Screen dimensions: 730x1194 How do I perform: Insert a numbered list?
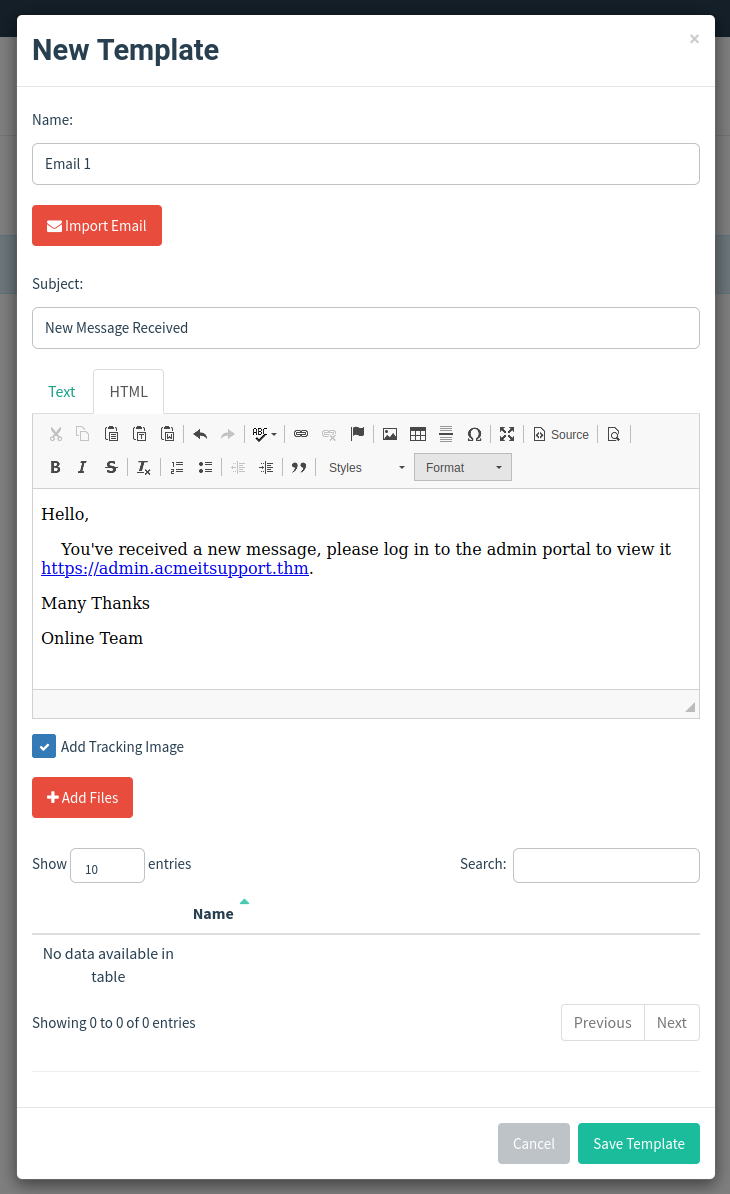(177, 468)
